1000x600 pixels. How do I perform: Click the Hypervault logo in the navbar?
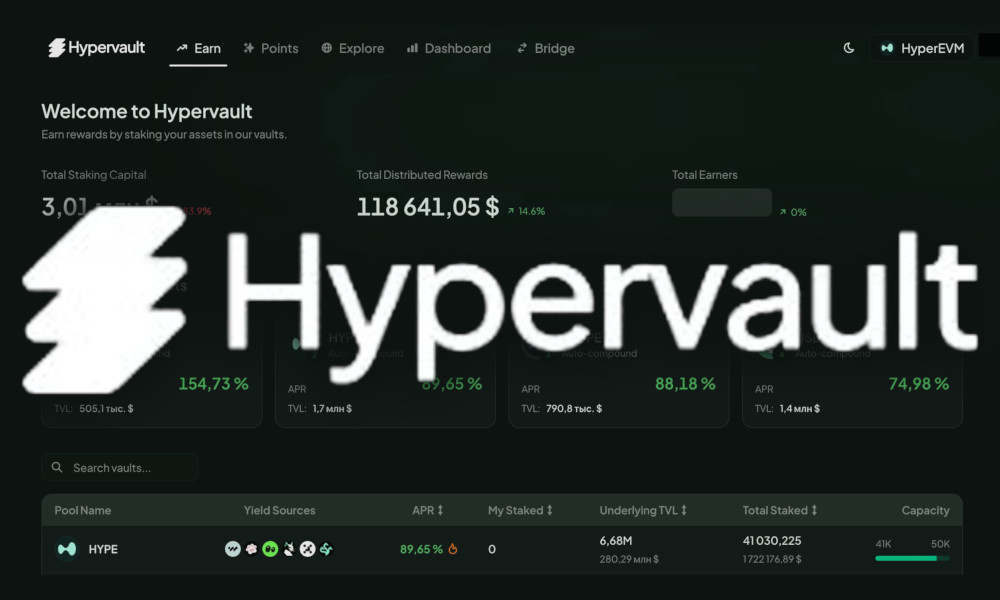97,48
